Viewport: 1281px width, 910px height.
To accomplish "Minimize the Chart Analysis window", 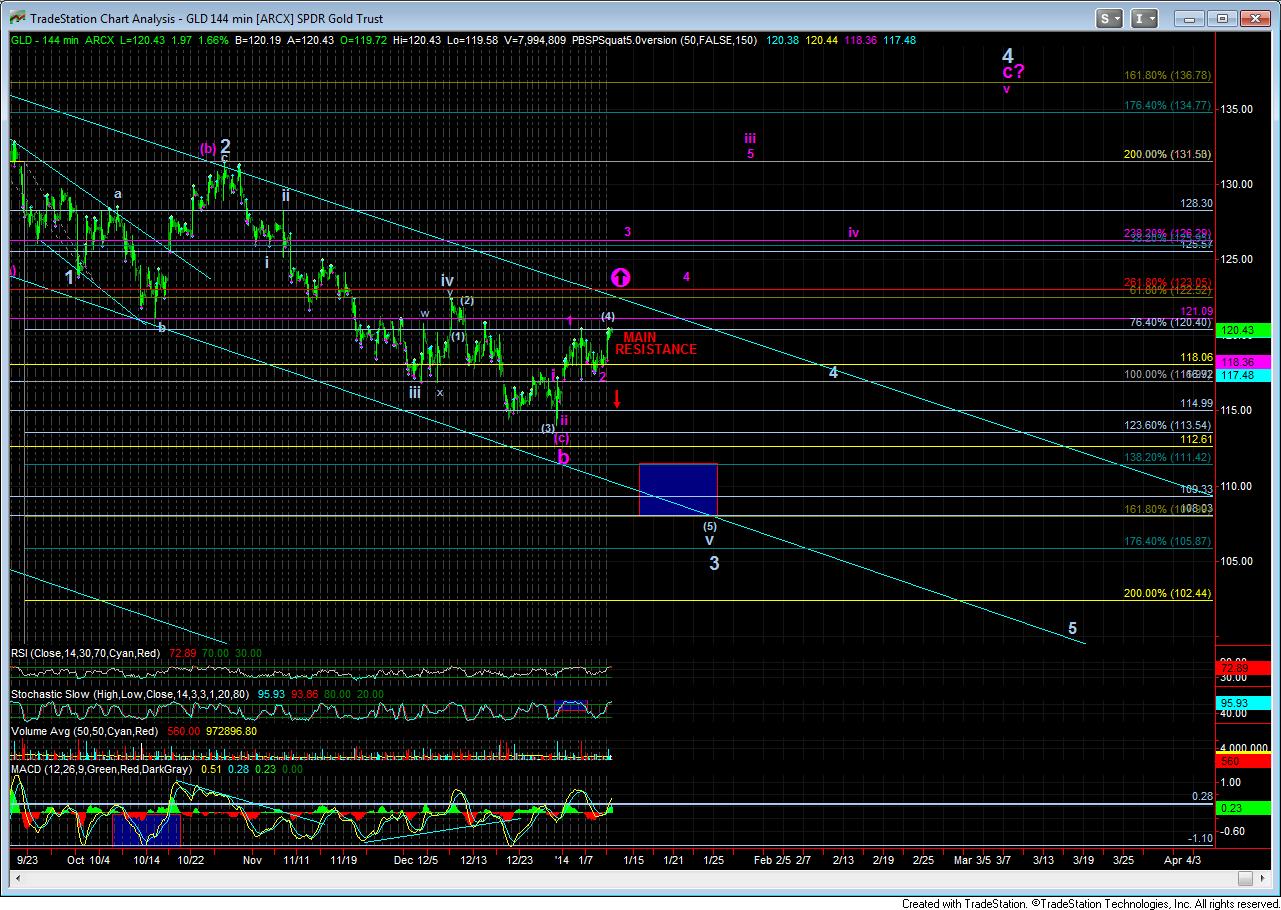I will pyautogui.click(x=1188, y=18).
